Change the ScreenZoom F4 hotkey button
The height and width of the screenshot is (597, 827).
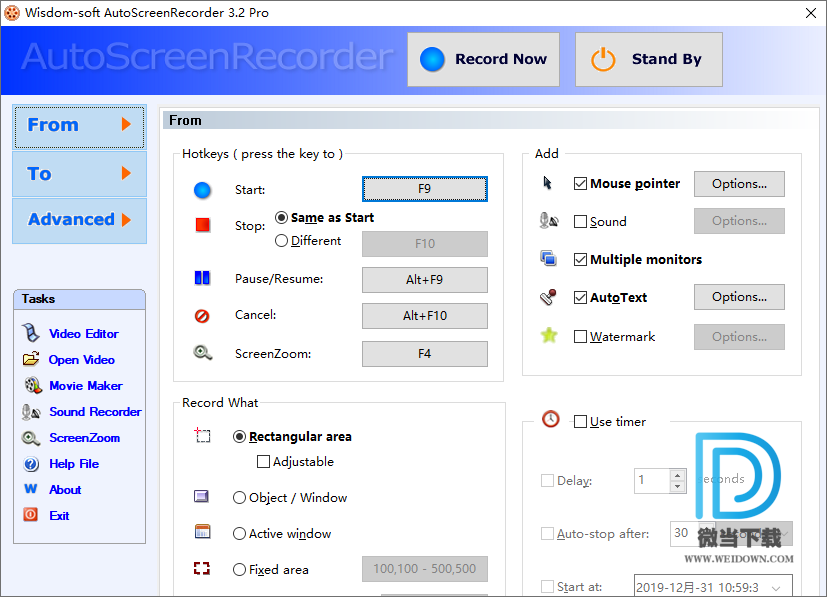(425, 353)
